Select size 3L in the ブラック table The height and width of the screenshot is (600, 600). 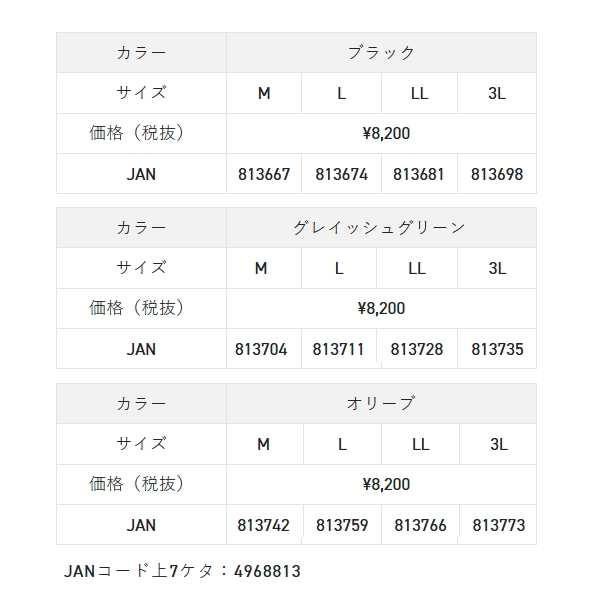click(x=496, y=93)
